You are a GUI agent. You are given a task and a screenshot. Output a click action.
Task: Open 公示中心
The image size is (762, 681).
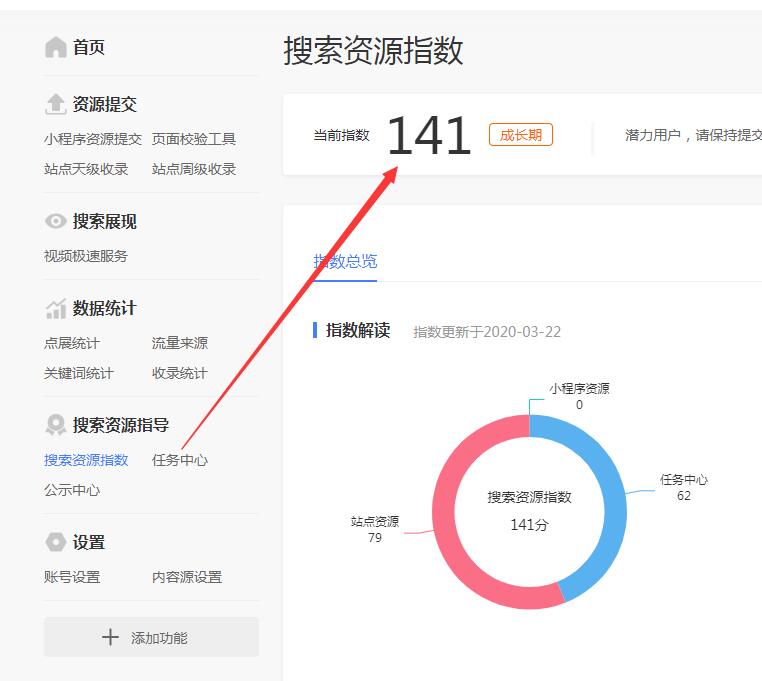point(72,489)
